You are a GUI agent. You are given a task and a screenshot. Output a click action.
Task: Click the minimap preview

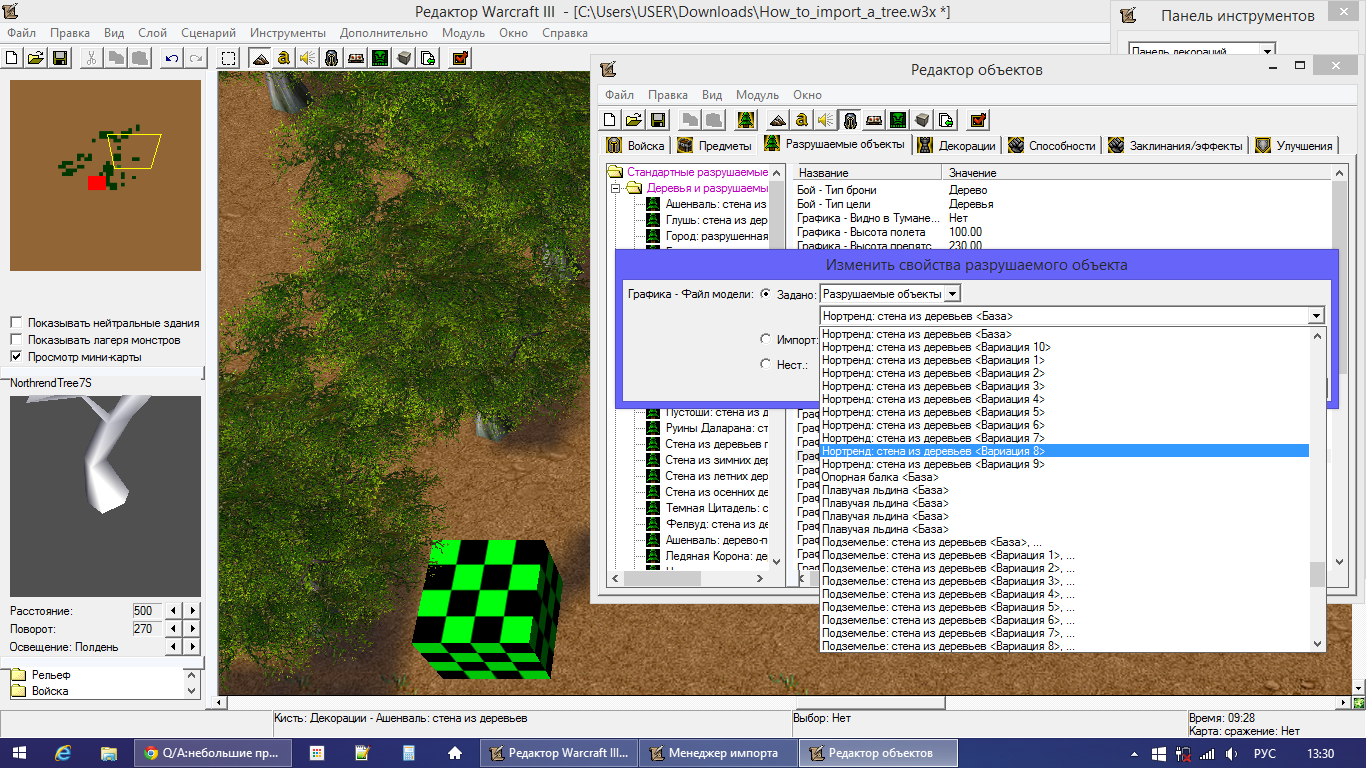[x=105, y=175]
